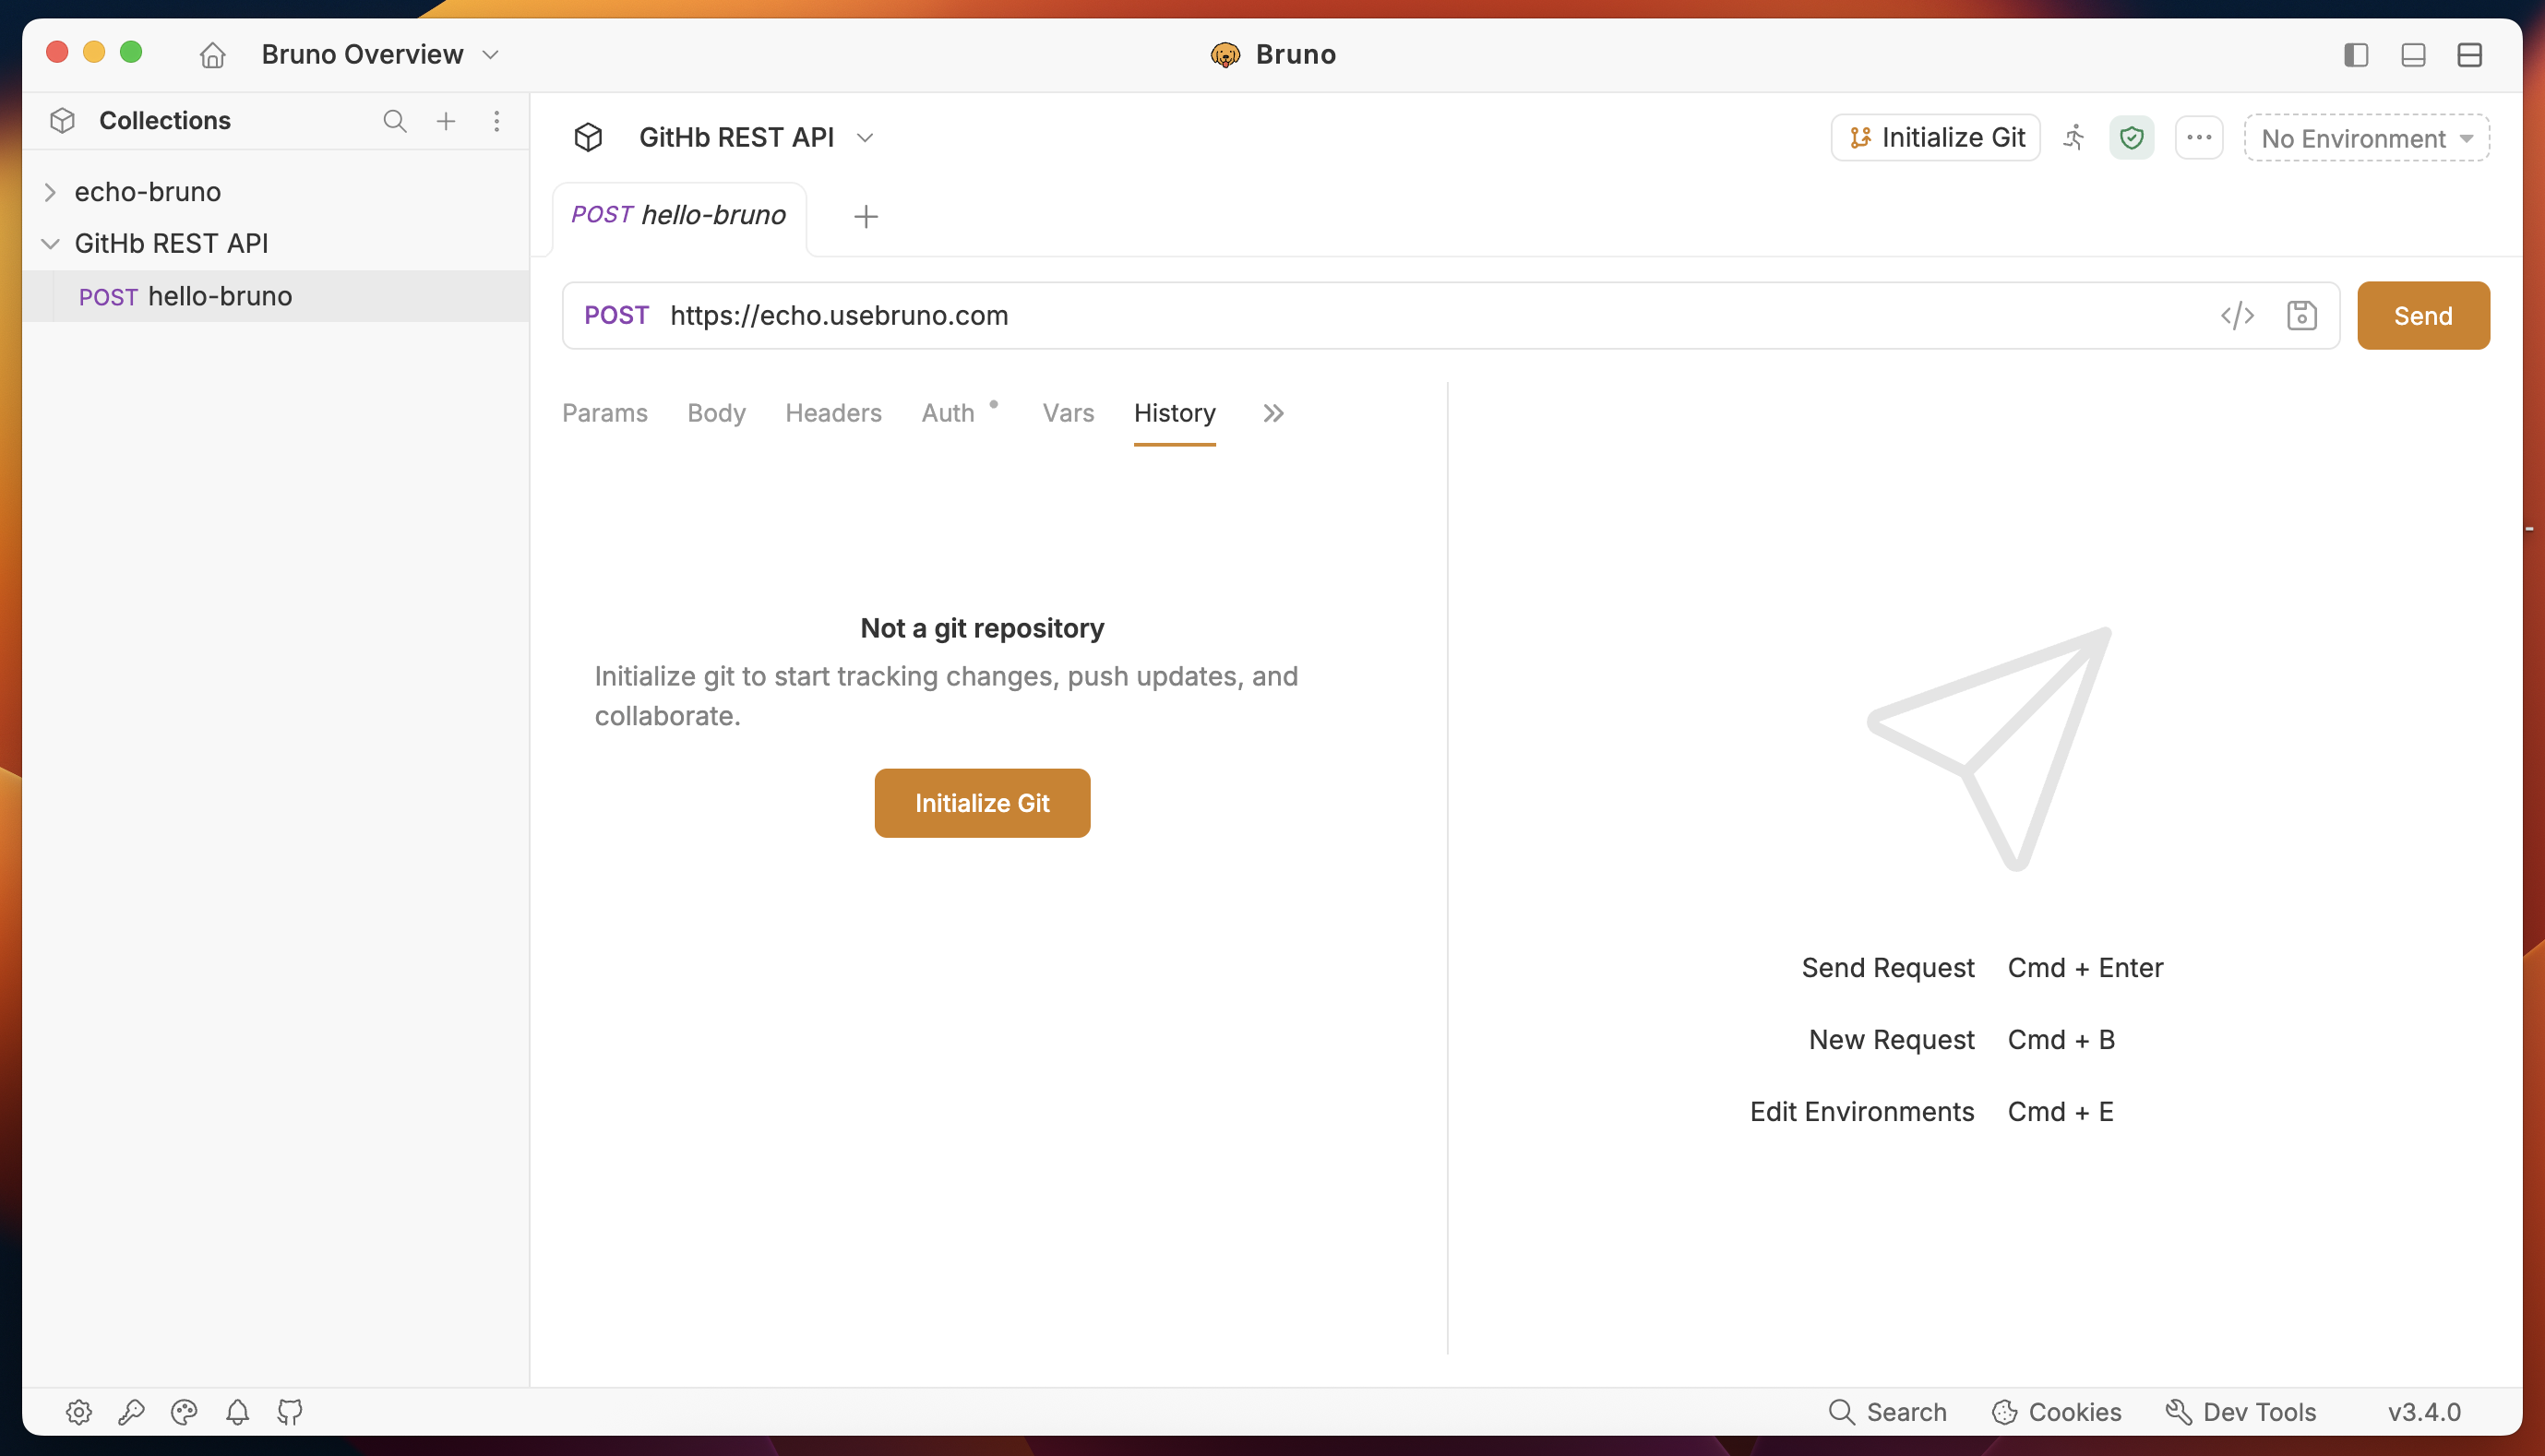Viewport: 2545px width, 1456px height.
Task: Click the "Cmd + Enter" shortcut text
Action: pos(2085,968)
